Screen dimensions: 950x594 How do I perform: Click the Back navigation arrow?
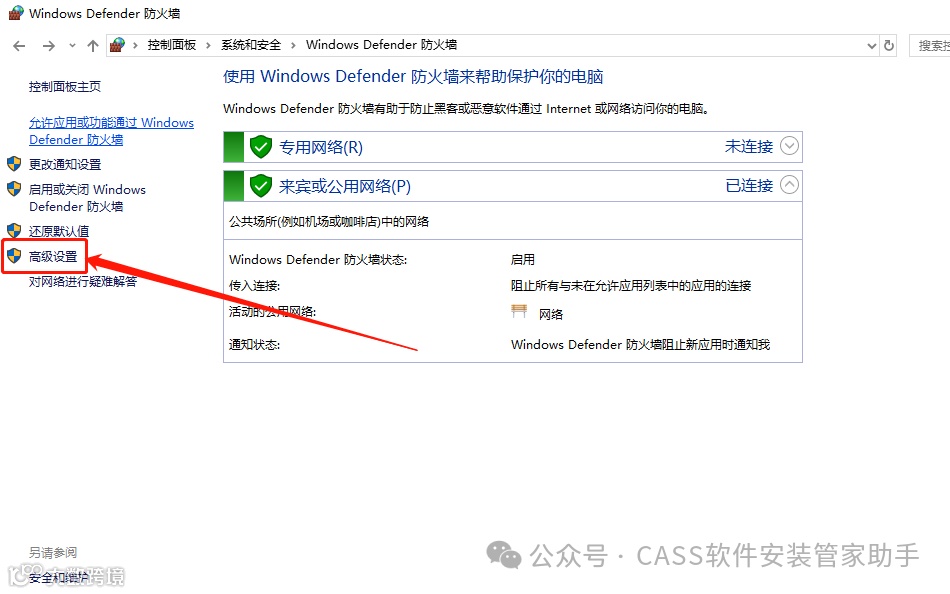19,45
